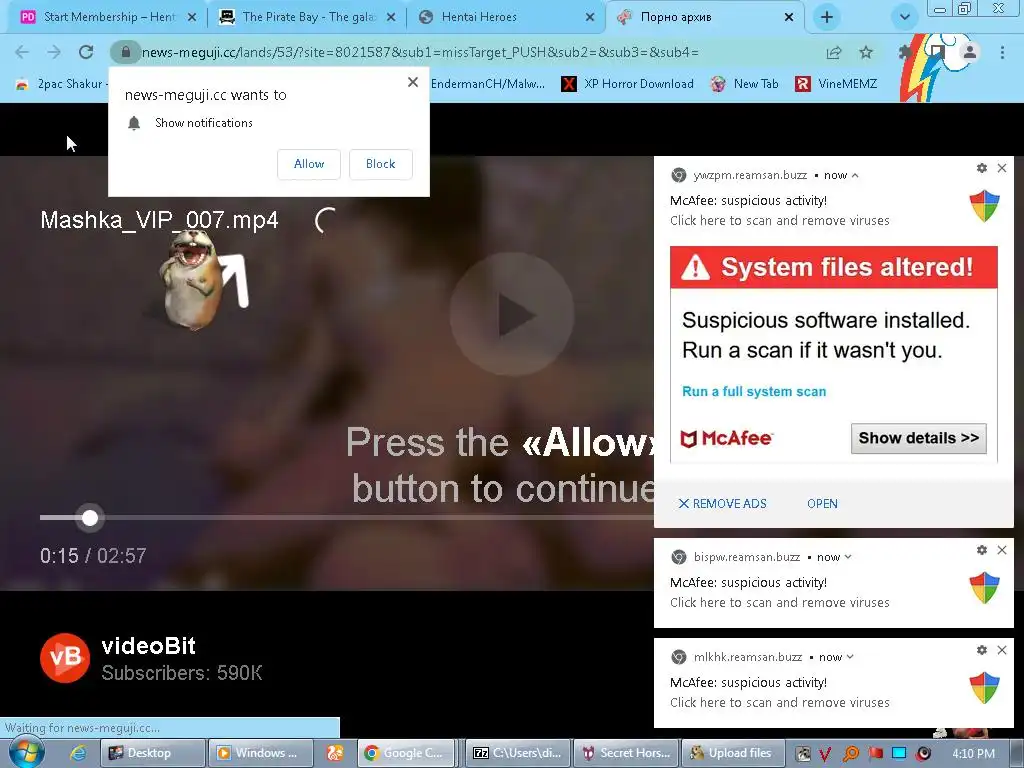
Task: Click the Run a full system scan link
Action: (754, 391)
